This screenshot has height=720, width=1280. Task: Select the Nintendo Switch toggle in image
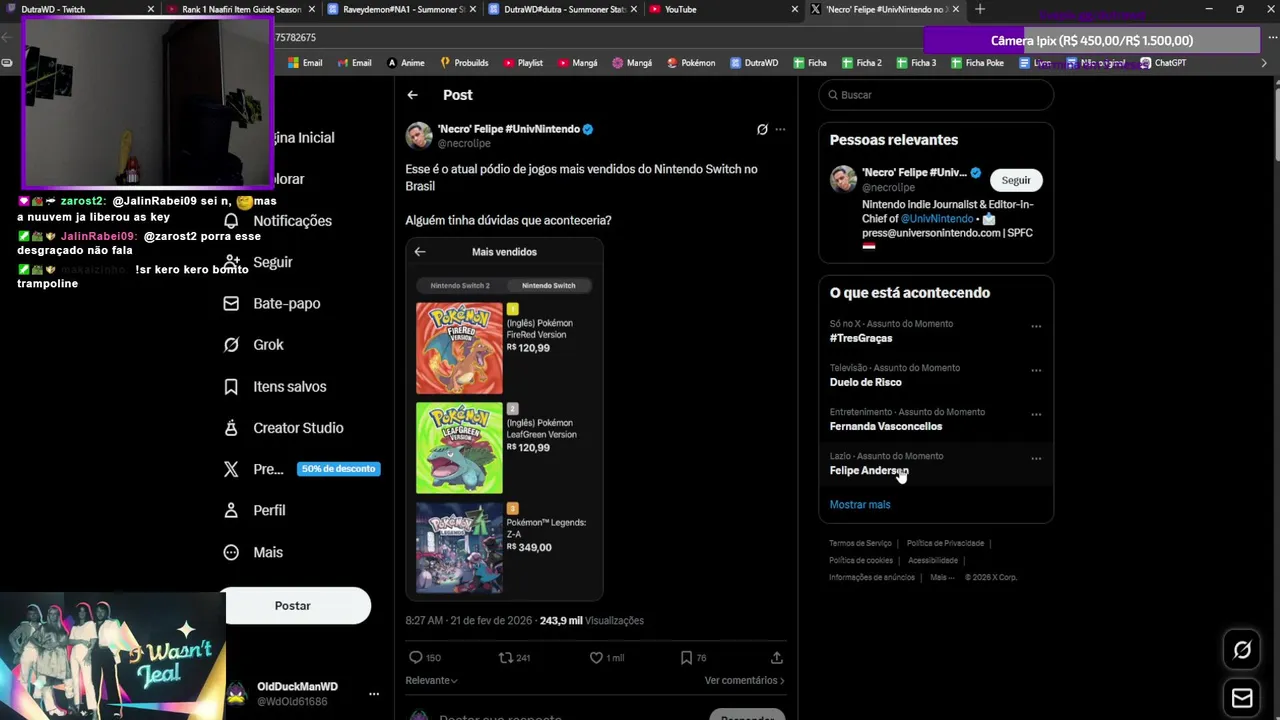pyautogui.click(x=548, y=286)
